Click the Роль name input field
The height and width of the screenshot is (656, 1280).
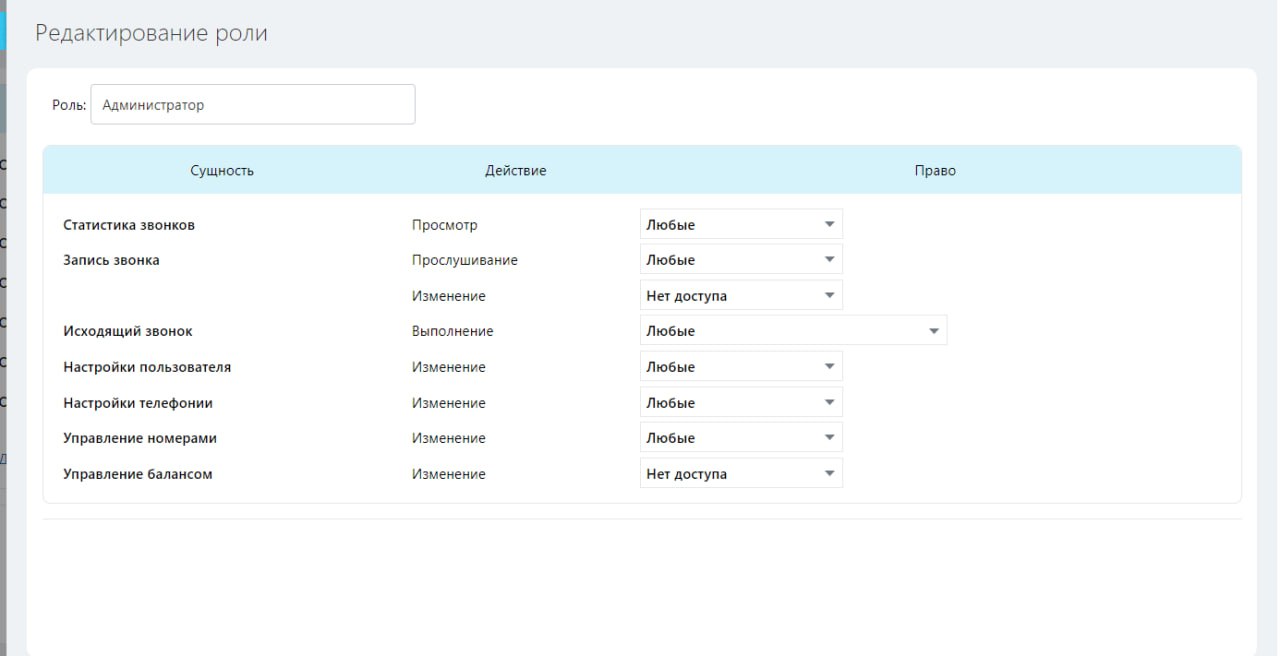252,105
